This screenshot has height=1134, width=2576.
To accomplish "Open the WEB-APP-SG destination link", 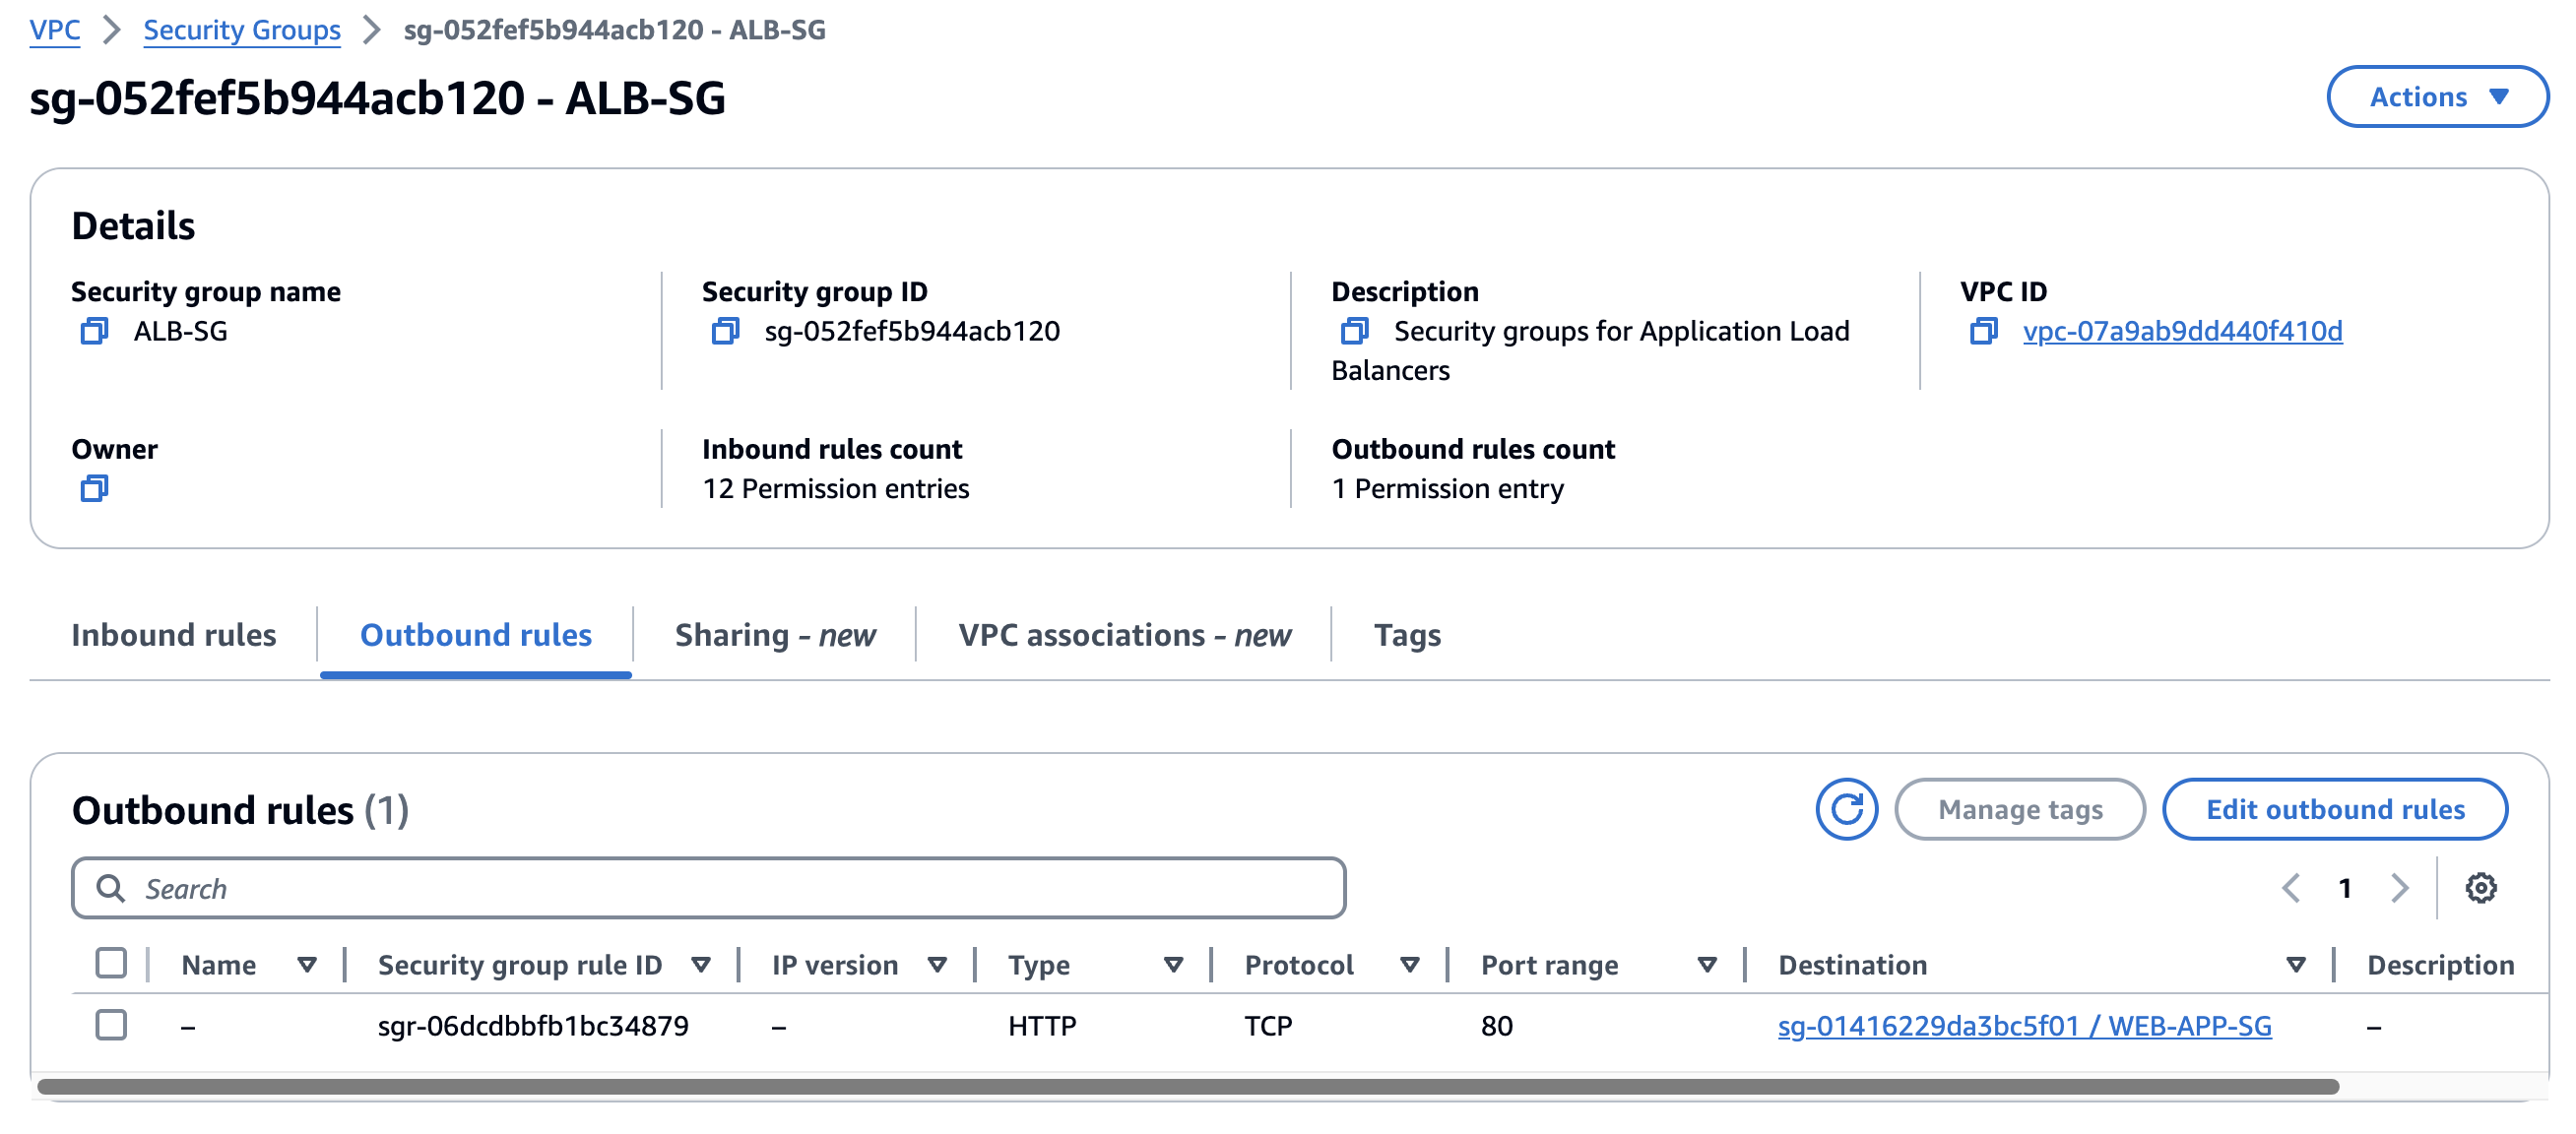I will 2023,1026.
